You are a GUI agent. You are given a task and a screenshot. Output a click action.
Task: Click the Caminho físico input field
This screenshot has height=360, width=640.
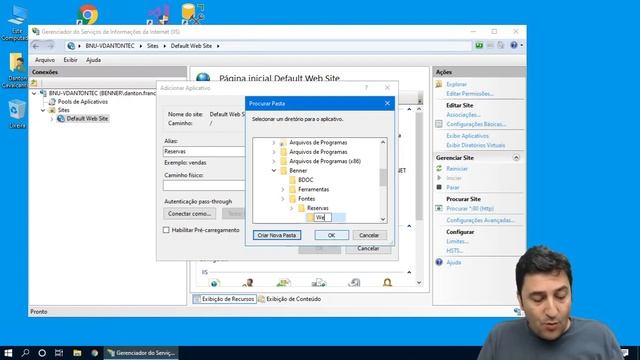(x=204, y=185)
